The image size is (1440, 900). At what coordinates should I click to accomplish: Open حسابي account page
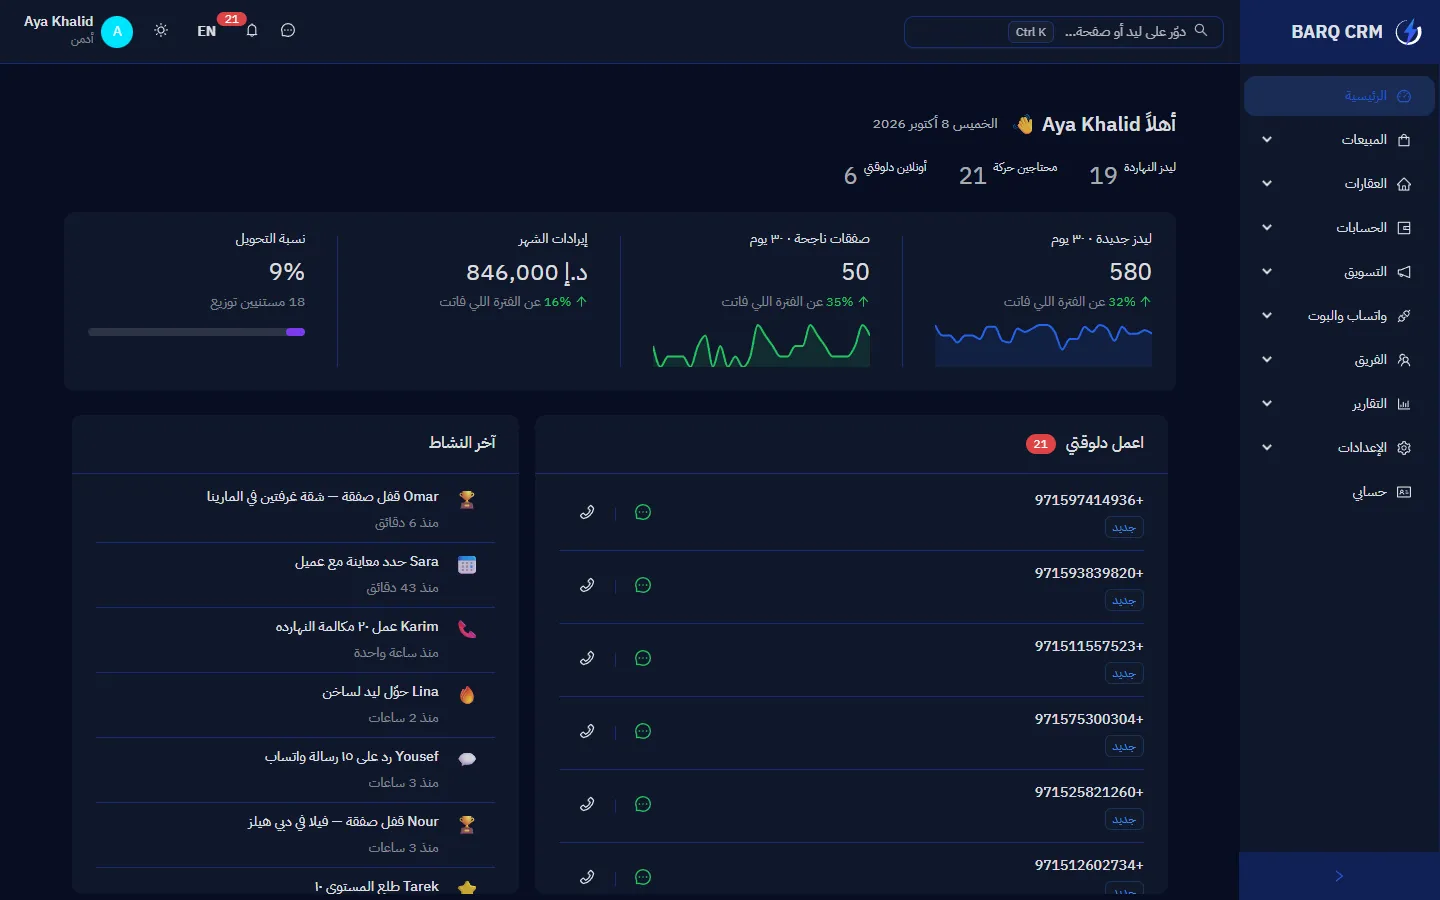tap(1339, 492)
